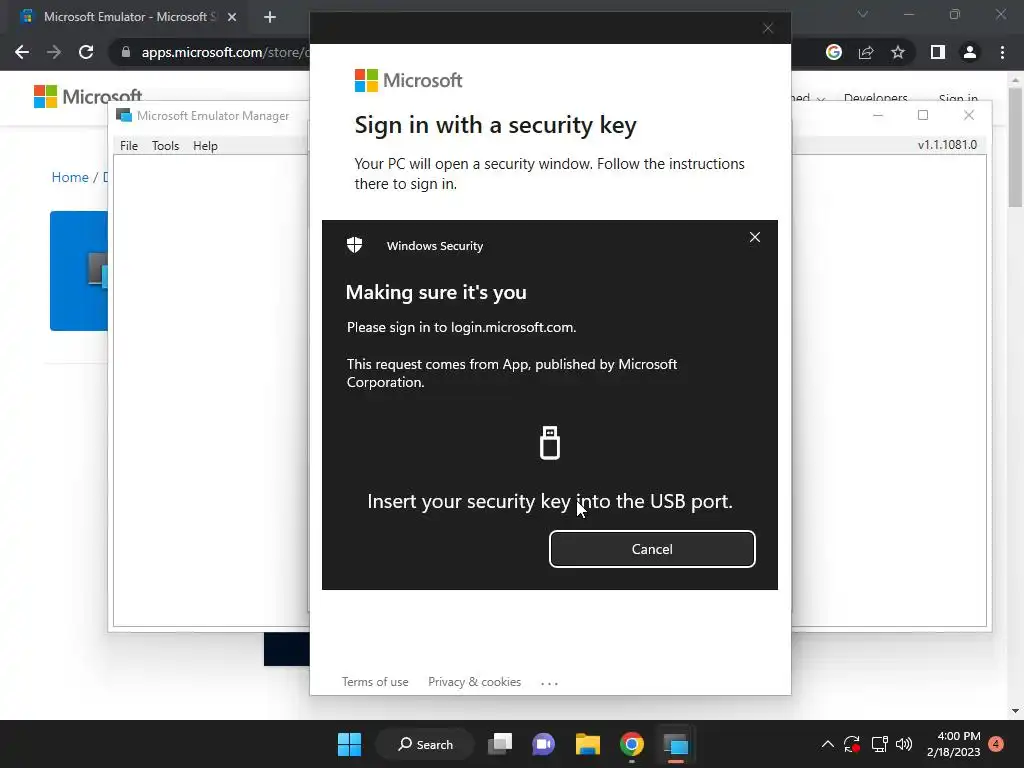Click the volume tray icon
The image size is (1024, 768).
904,744
